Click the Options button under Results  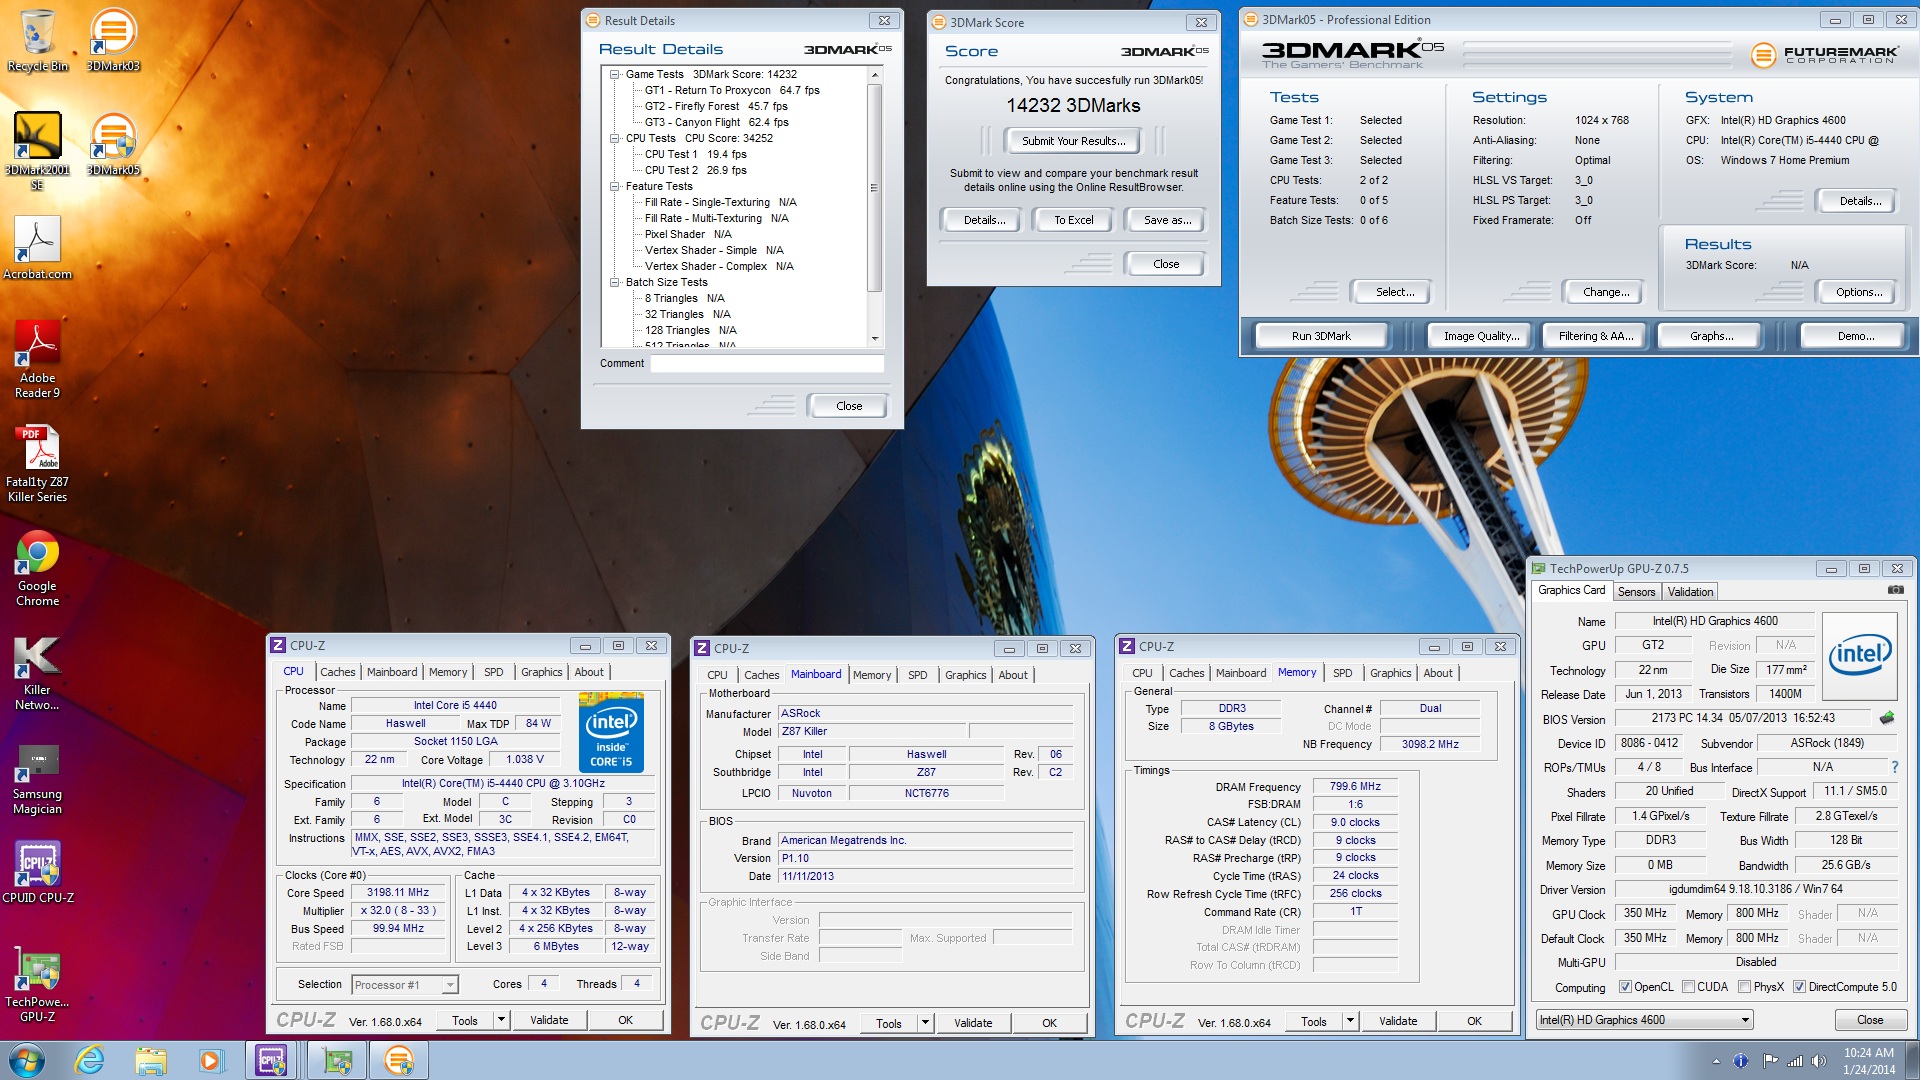pos(1859,292)
